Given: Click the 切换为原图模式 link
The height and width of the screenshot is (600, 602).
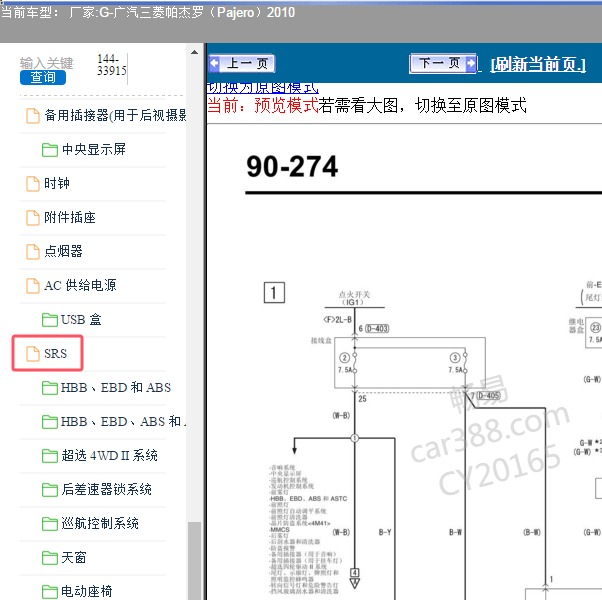Looking at the screenshot, I should click(x=263, y=88).
